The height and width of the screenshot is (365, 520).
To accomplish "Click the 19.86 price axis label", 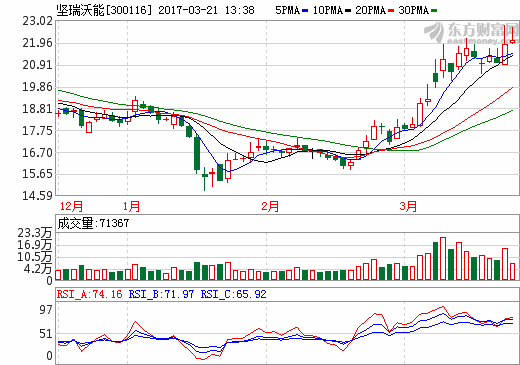I will click(x=37, y=87).
